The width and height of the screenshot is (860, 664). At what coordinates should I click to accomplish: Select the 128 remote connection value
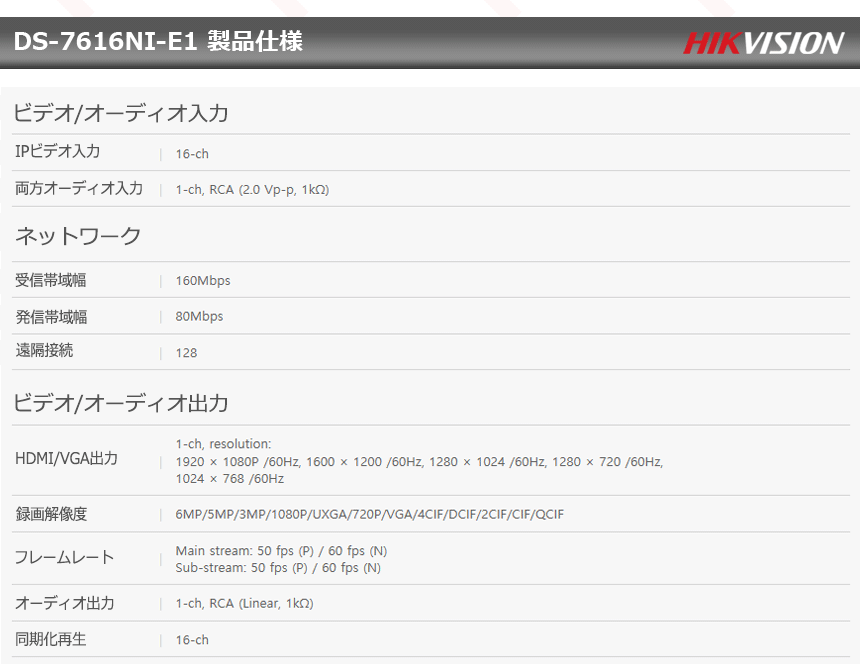tap(186, 353)
